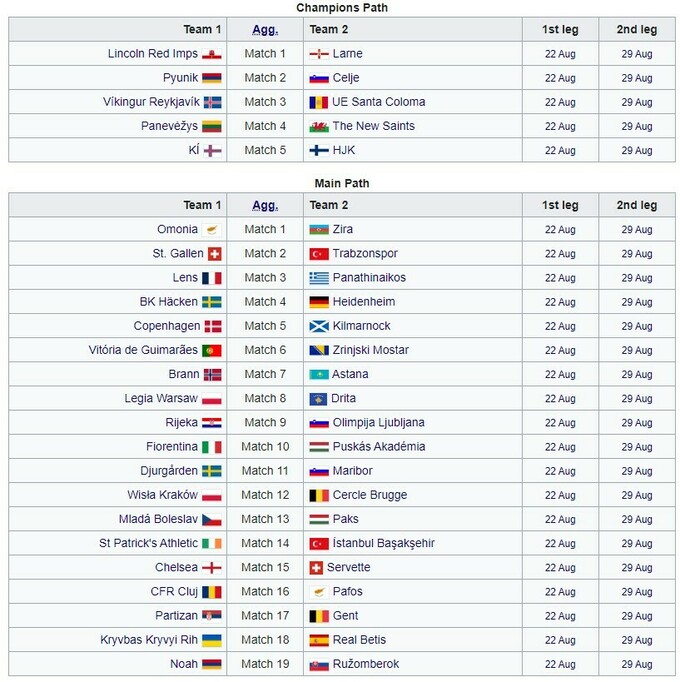680x682 pixels.
Task: Click the Kazakhstan flag next to Astana
Action: (319, 374)
